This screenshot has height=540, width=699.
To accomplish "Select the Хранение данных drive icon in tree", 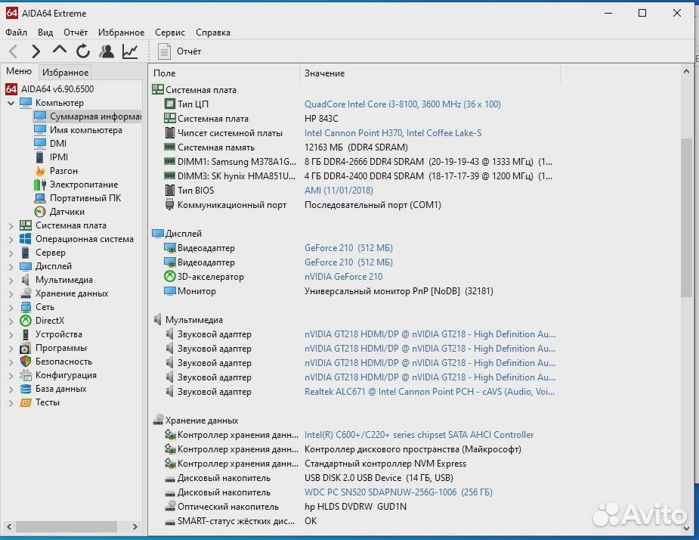I will (25, 293).
